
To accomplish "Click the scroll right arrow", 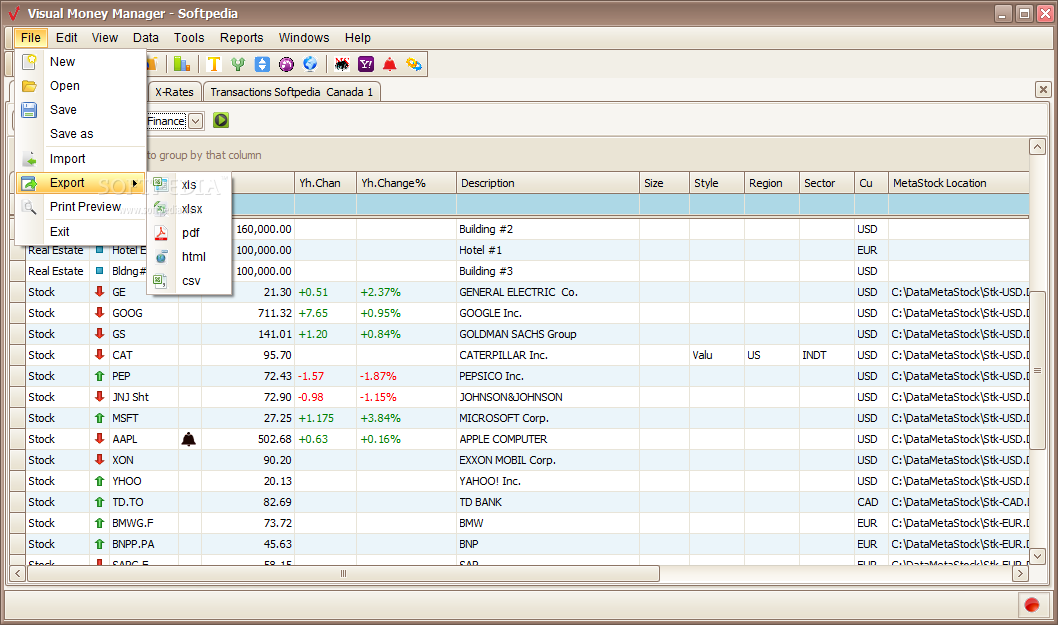I will 1020,573.
